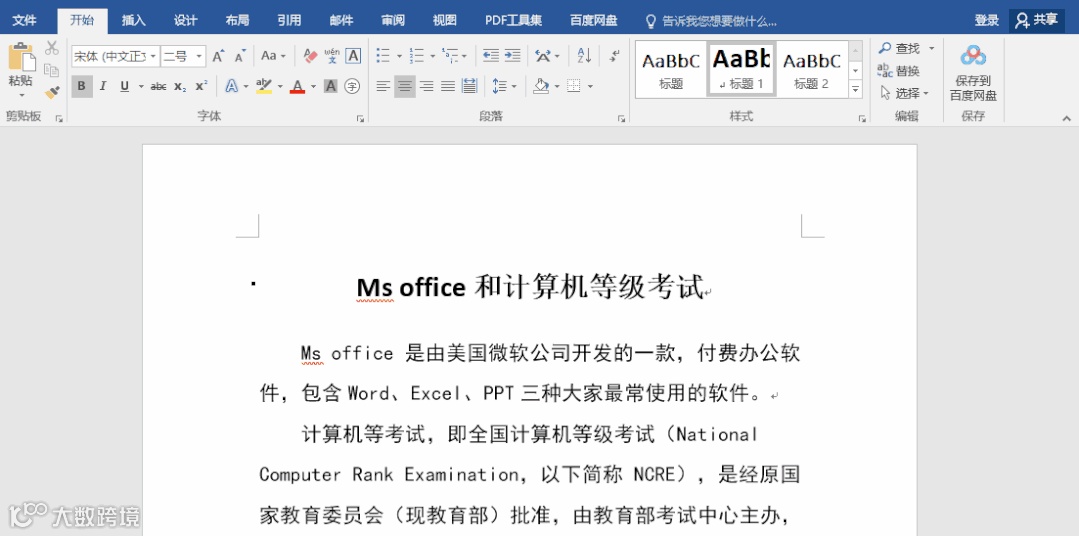The image size is (1079, 536).
Task: Open the 文件 File tab
Action: pos(25,20)
